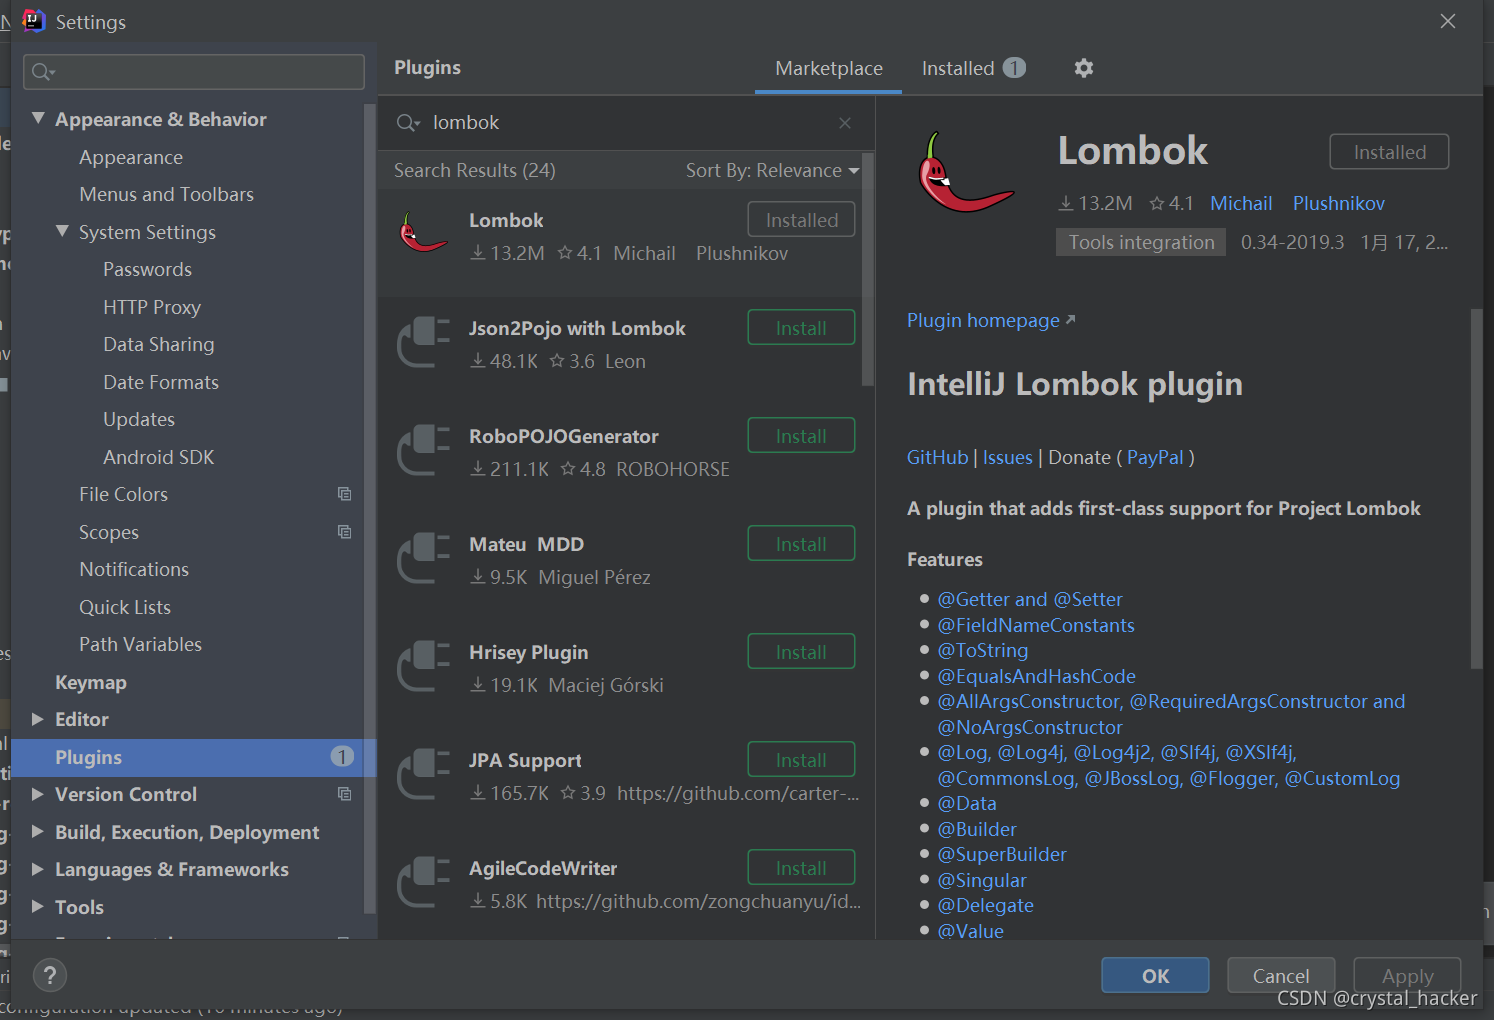The image size is (1494, 1020).
Task: Open the Plugin homepage link
Action: [x=990, y=321]
